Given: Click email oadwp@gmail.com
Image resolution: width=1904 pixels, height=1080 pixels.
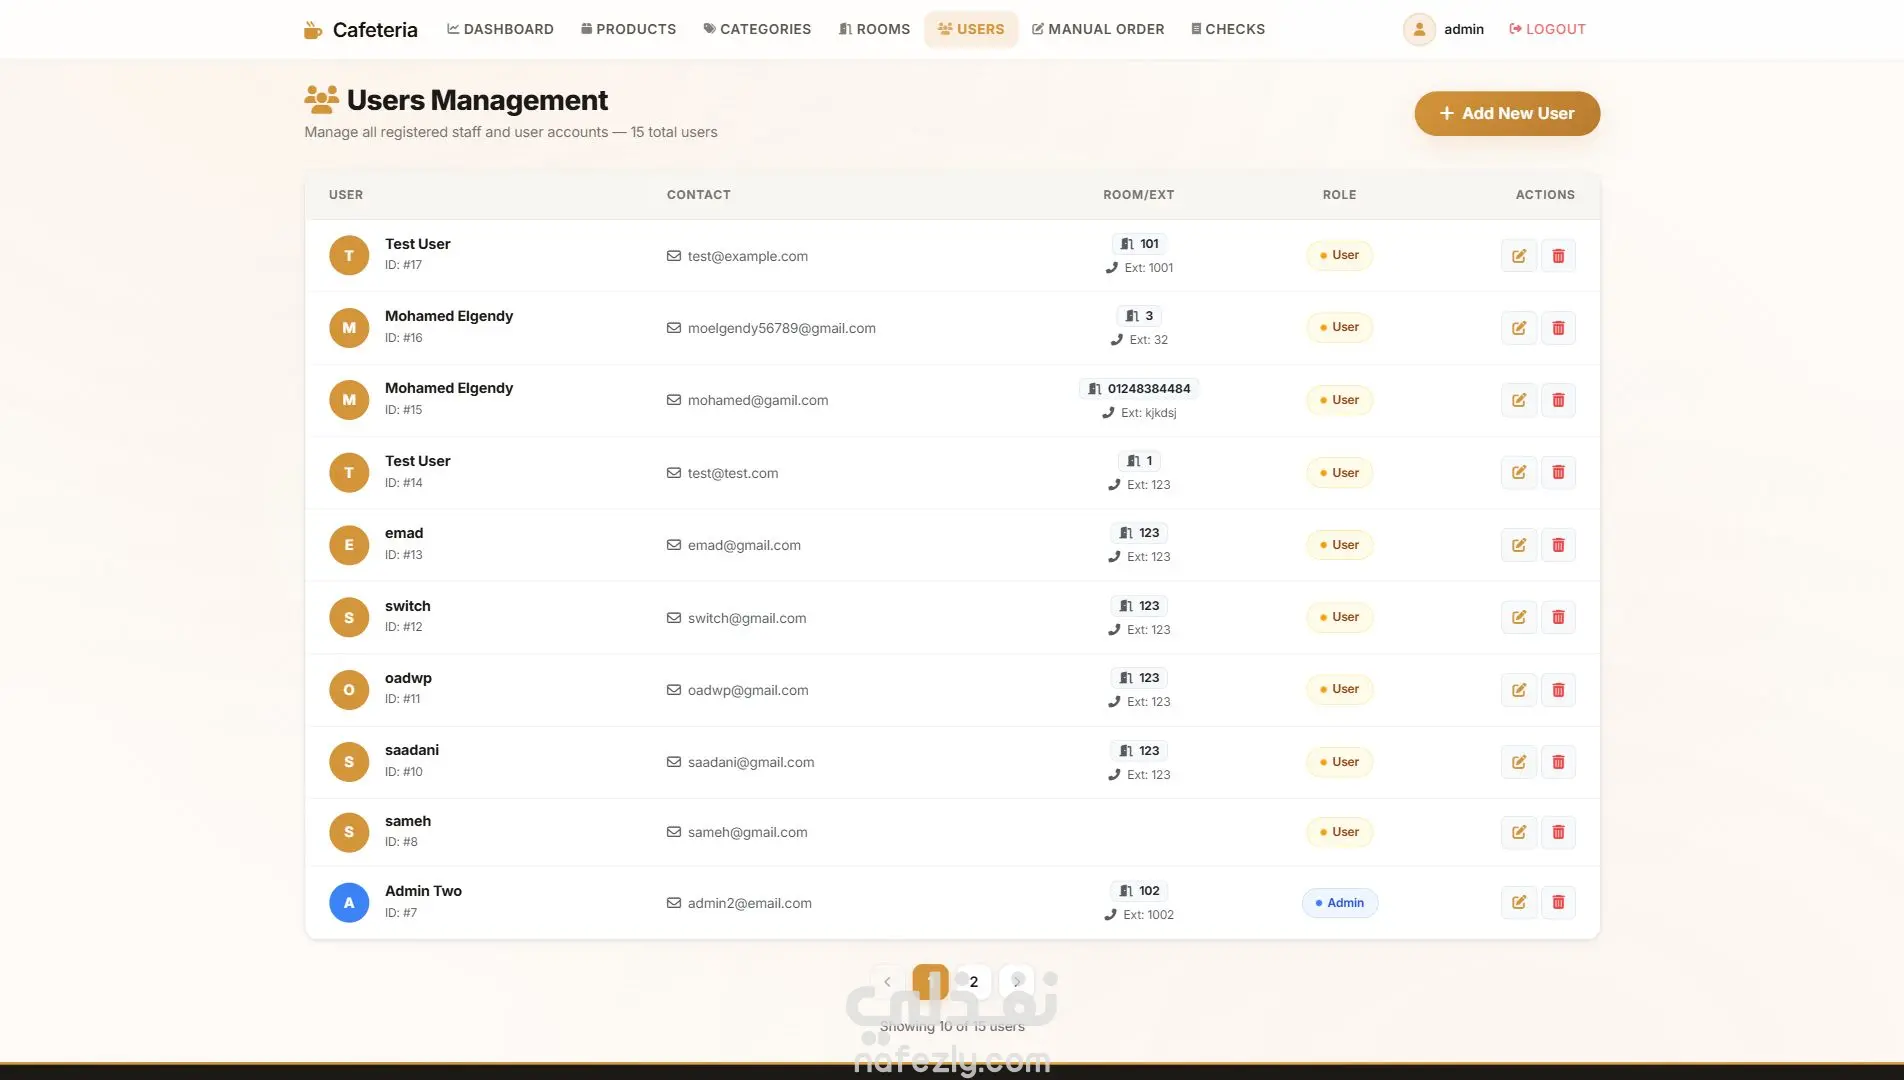Looking at the screenshot, I should click(x=747, y=690).
